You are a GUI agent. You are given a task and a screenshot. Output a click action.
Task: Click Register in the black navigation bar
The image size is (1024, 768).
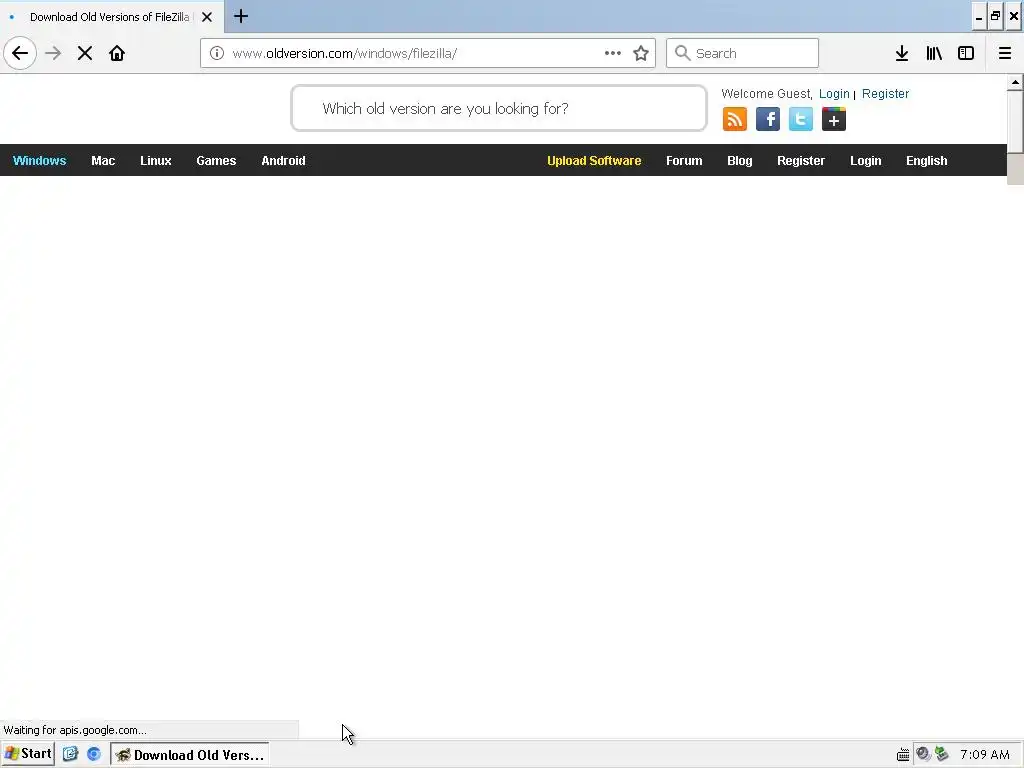point(801,161)
